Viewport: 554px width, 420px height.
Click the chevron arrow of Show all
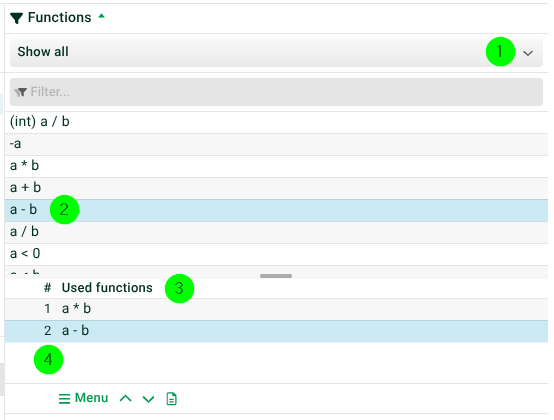coord(528,53)
